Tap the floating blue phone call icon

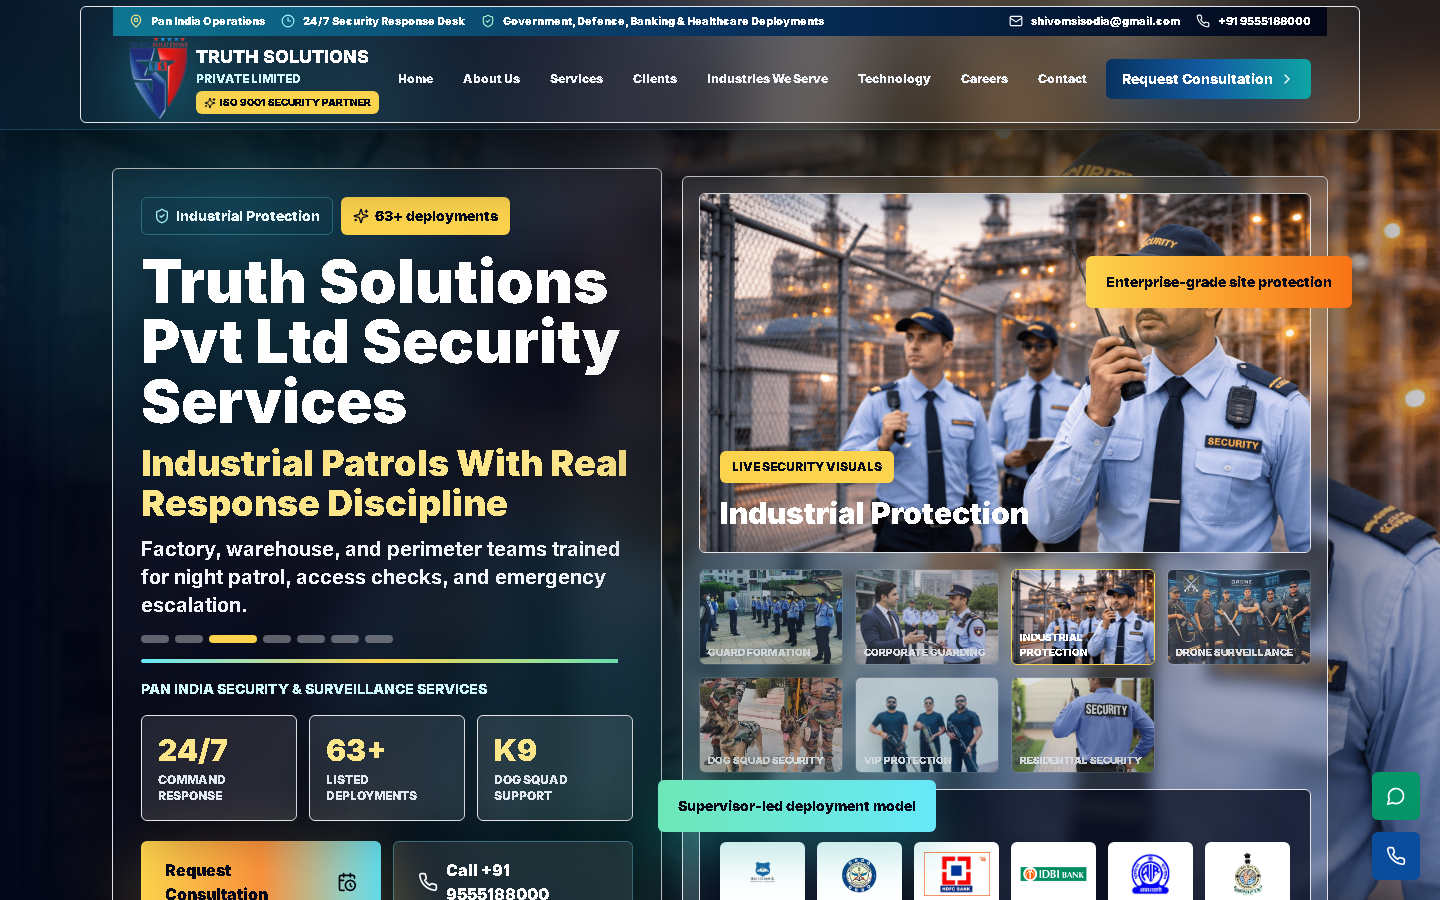tap(1396, 856)
